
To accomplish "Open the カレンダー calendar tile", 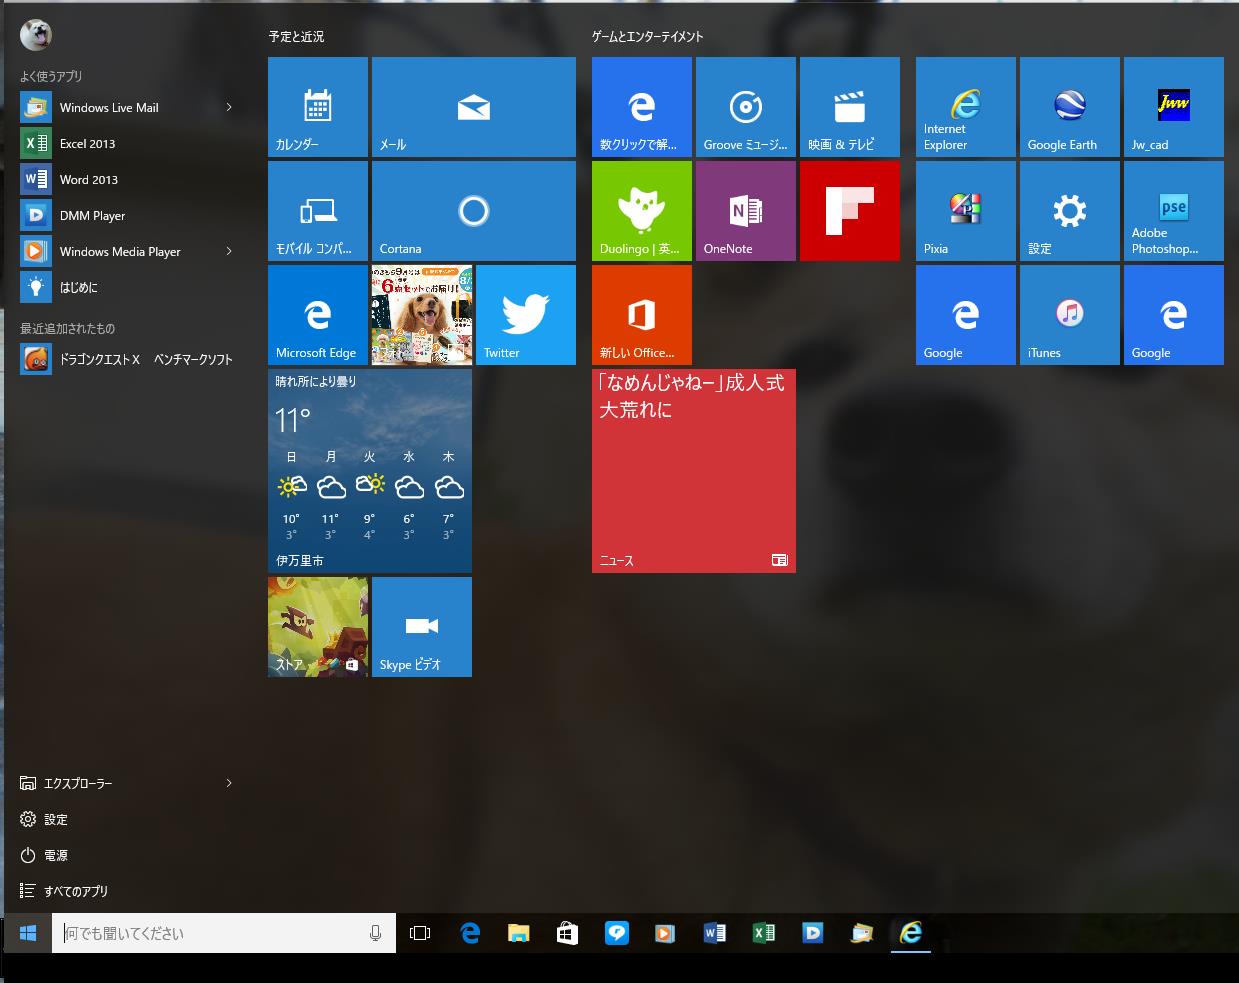I will pos(318,107).
